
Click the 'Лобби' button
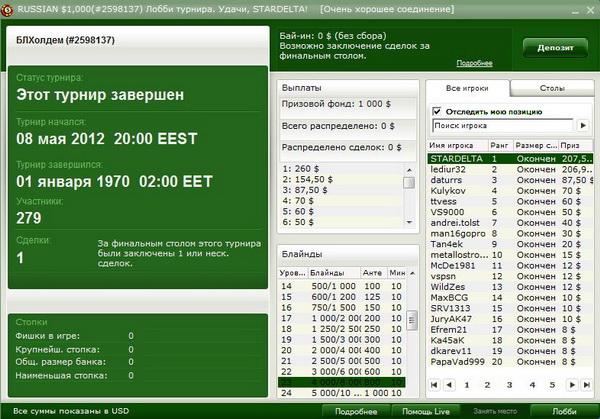point(564,411)
